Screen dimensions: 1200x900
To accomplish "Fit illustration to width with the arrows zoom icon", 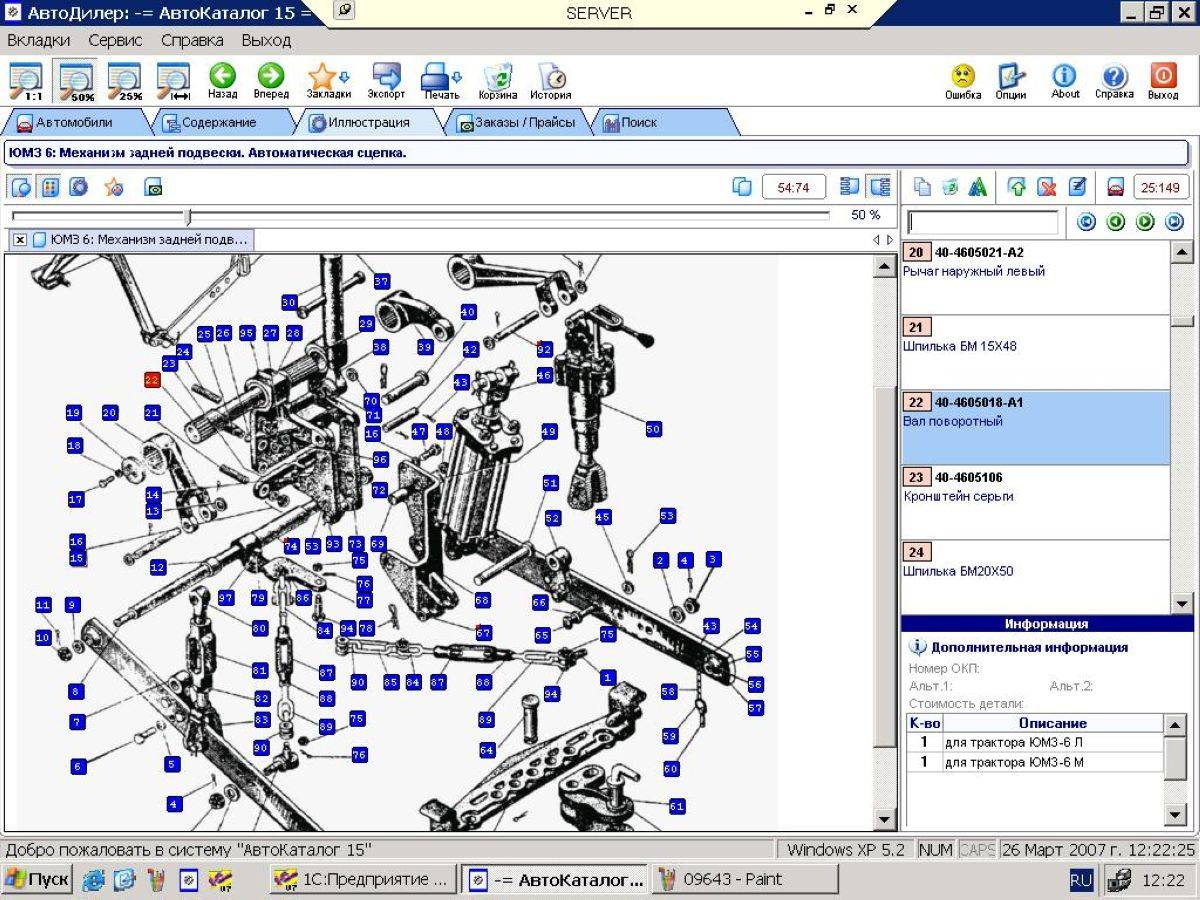I will pyautogui.click(x=174, y=82).
